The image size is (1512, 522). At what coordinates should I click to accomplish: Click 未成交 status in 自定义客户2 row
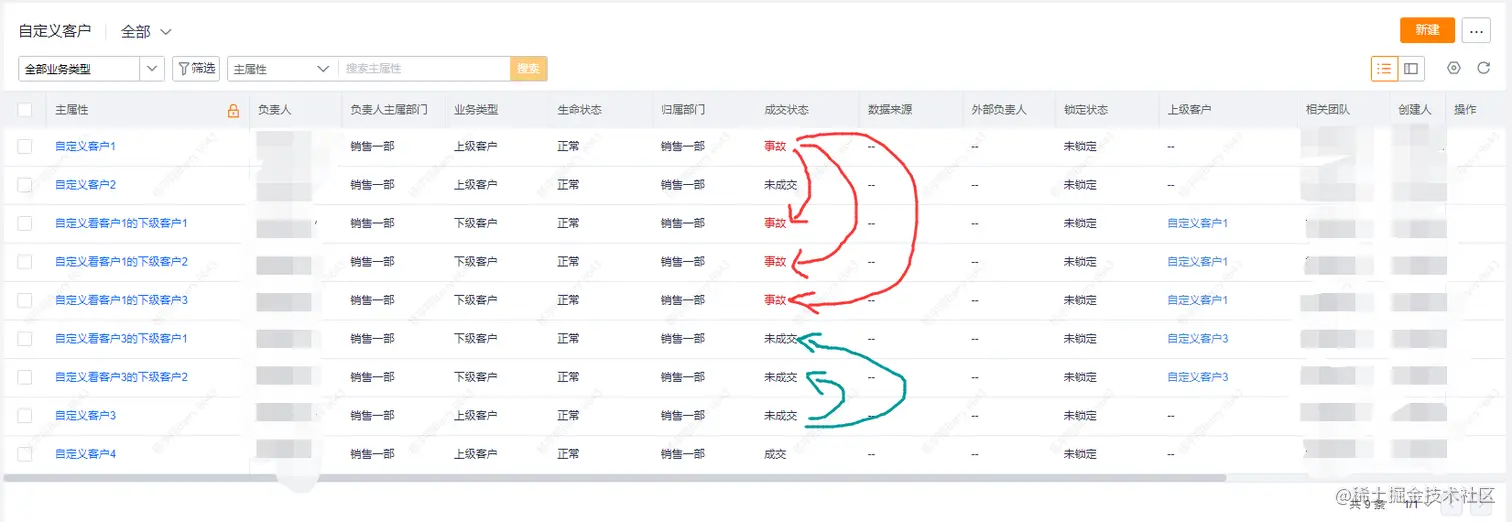tap(780, 185)
